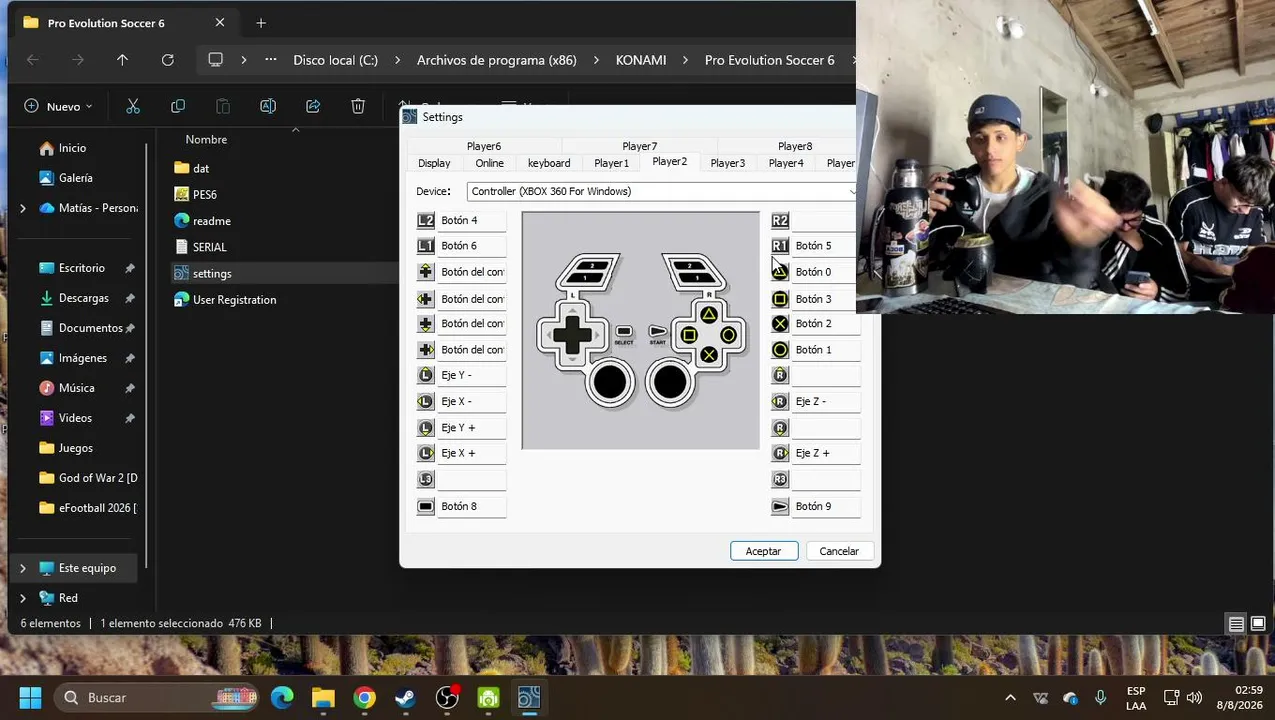This screenshot has width=1275, height=720.
Task: Click the right stick up icon
Action: 780,375
